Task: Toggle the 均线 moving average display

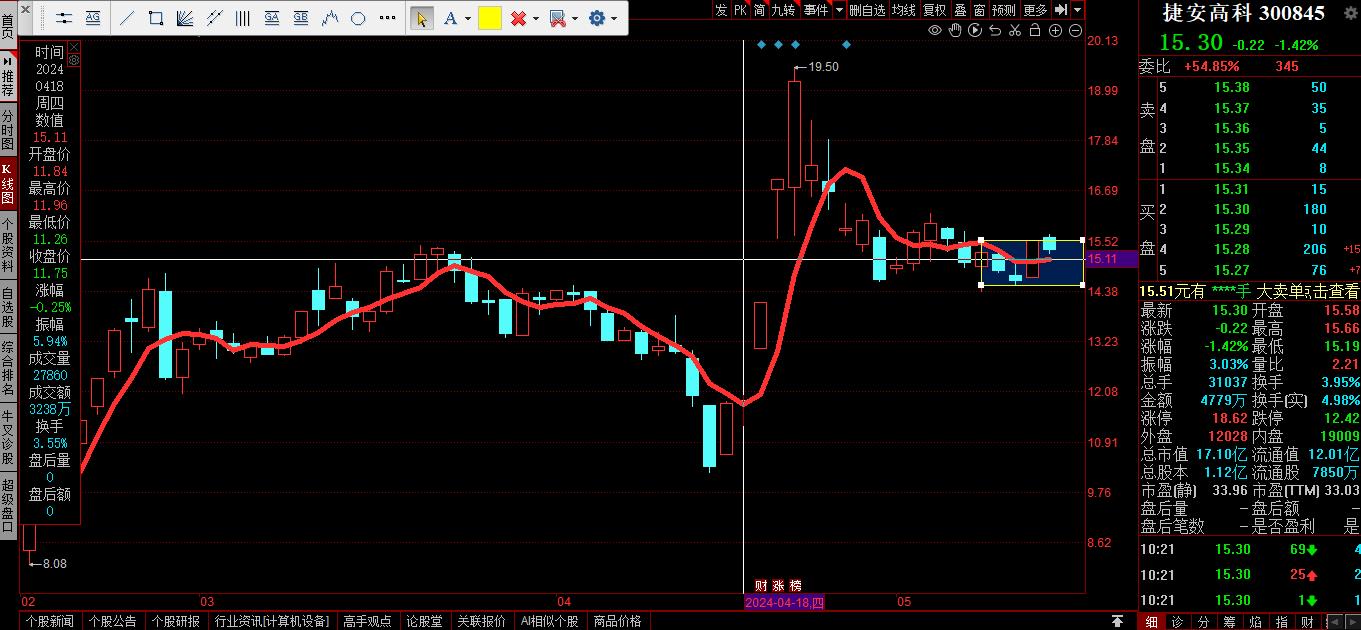Action: [x=904, y=9]
